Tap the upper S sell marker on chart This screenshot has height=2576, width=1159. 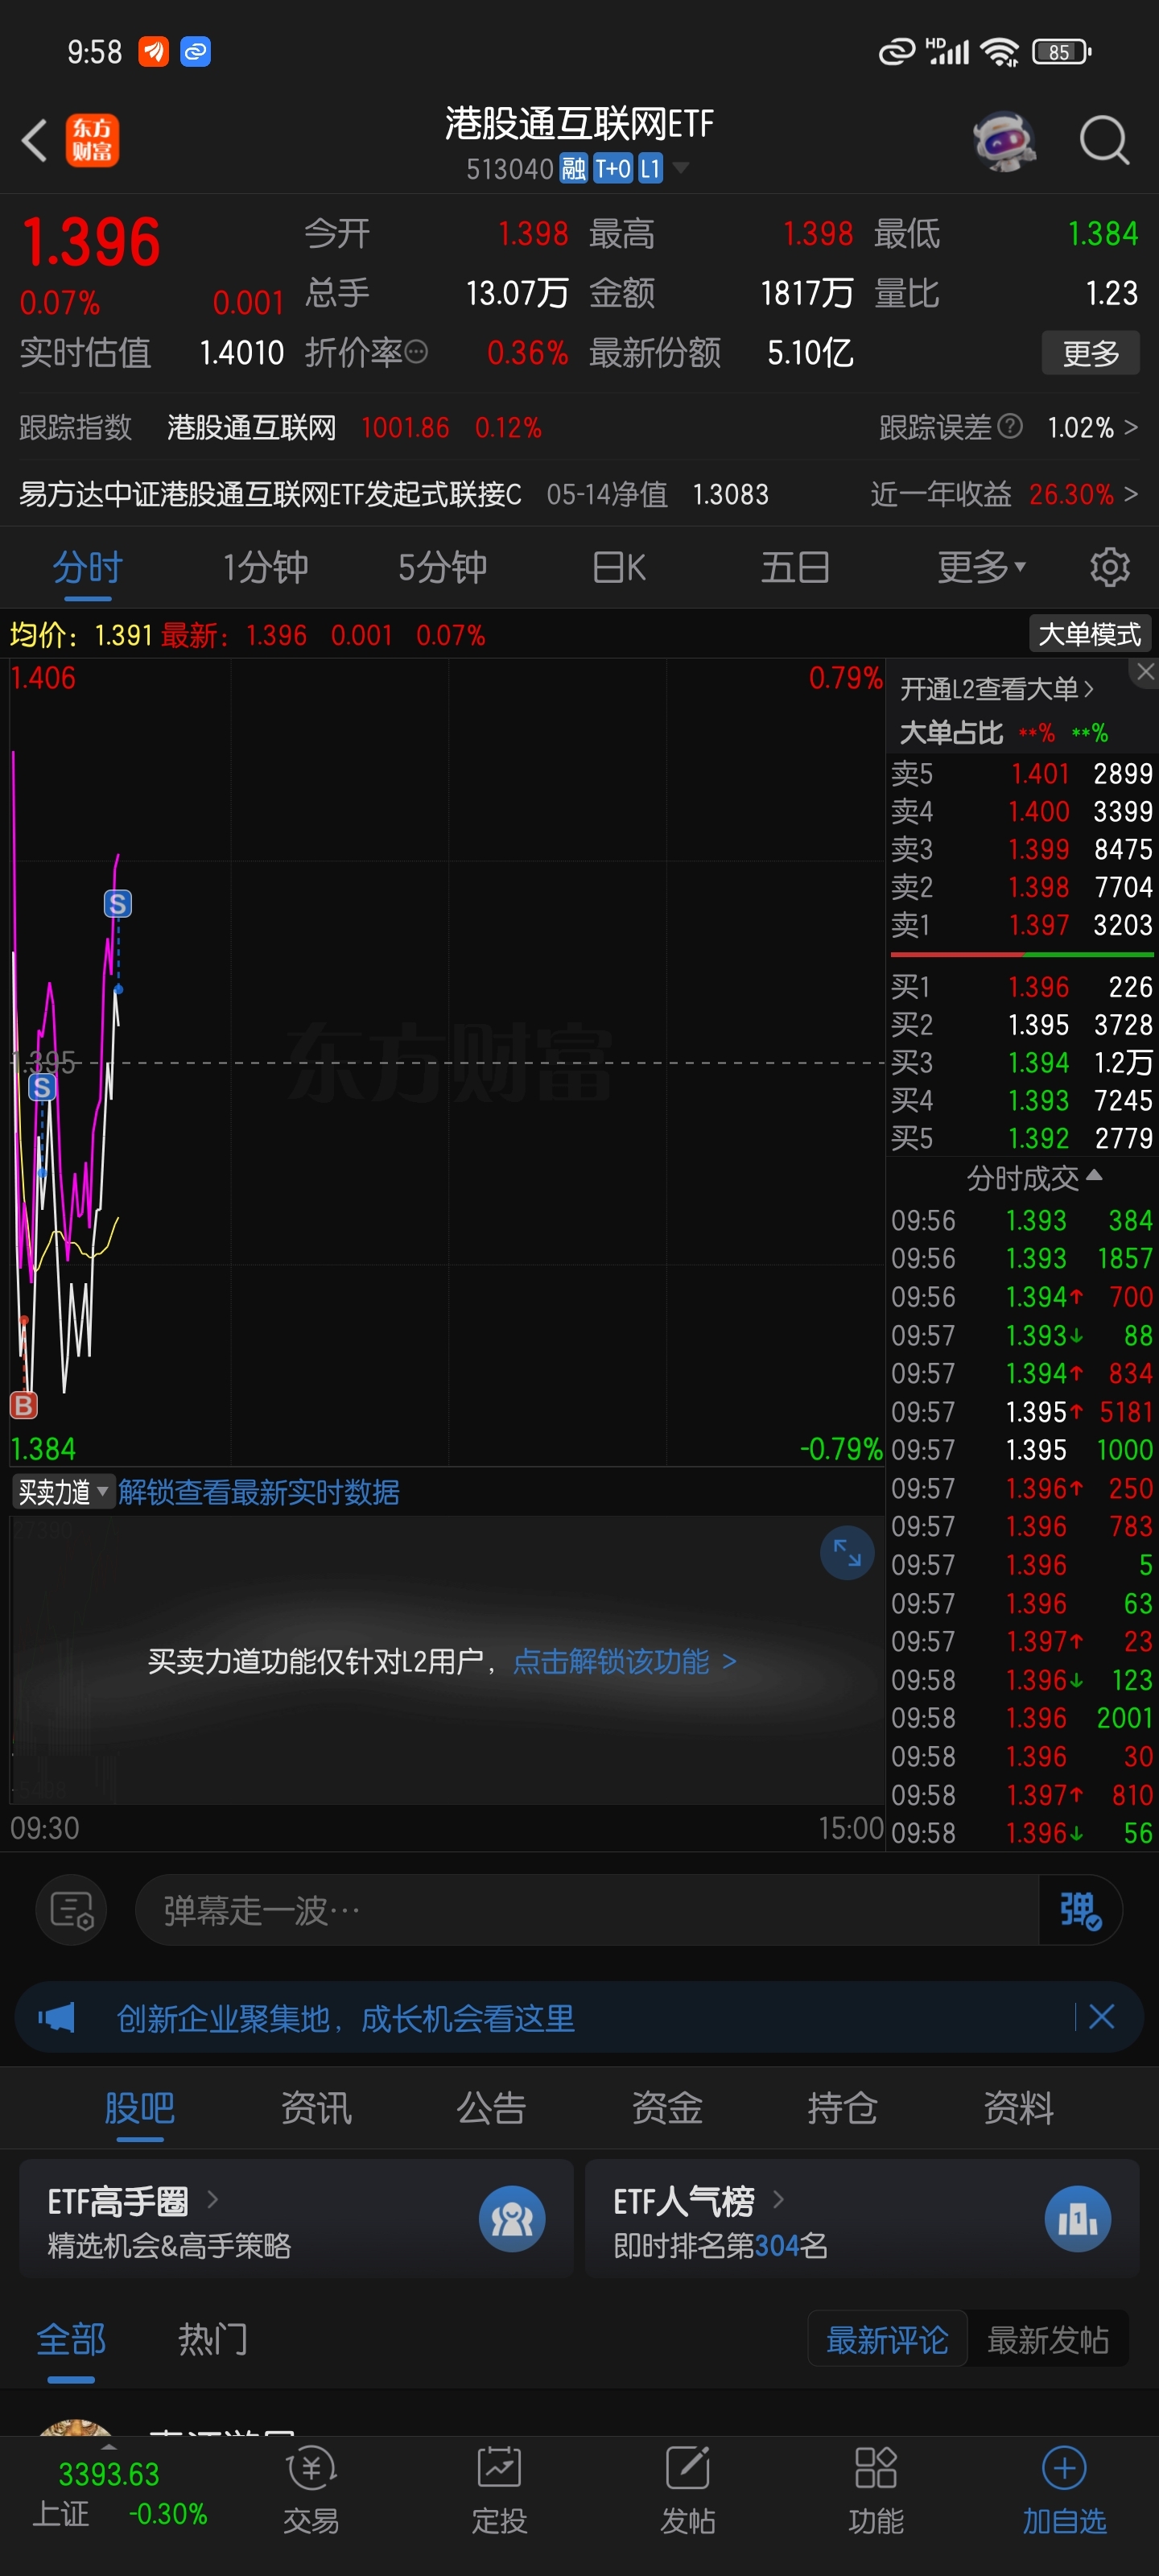click(x=118, y=904)
